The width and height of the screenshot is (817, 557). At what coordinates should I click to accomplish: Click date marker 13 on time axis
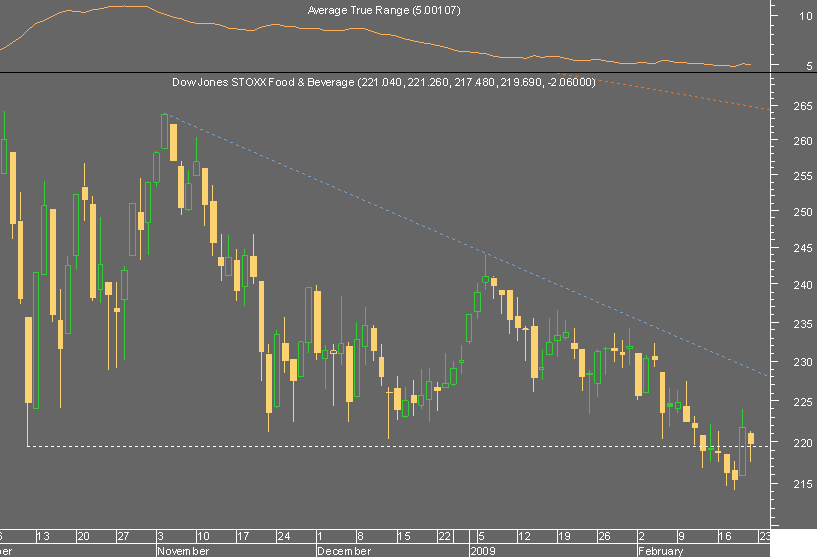[x=43, y=536]
